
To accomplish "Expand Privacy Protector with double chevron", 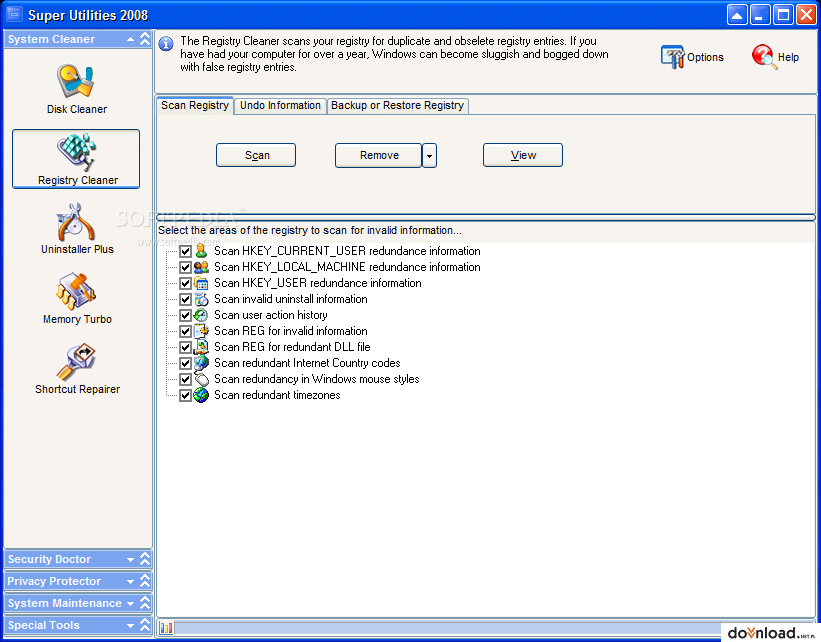I will coord(145,581).
